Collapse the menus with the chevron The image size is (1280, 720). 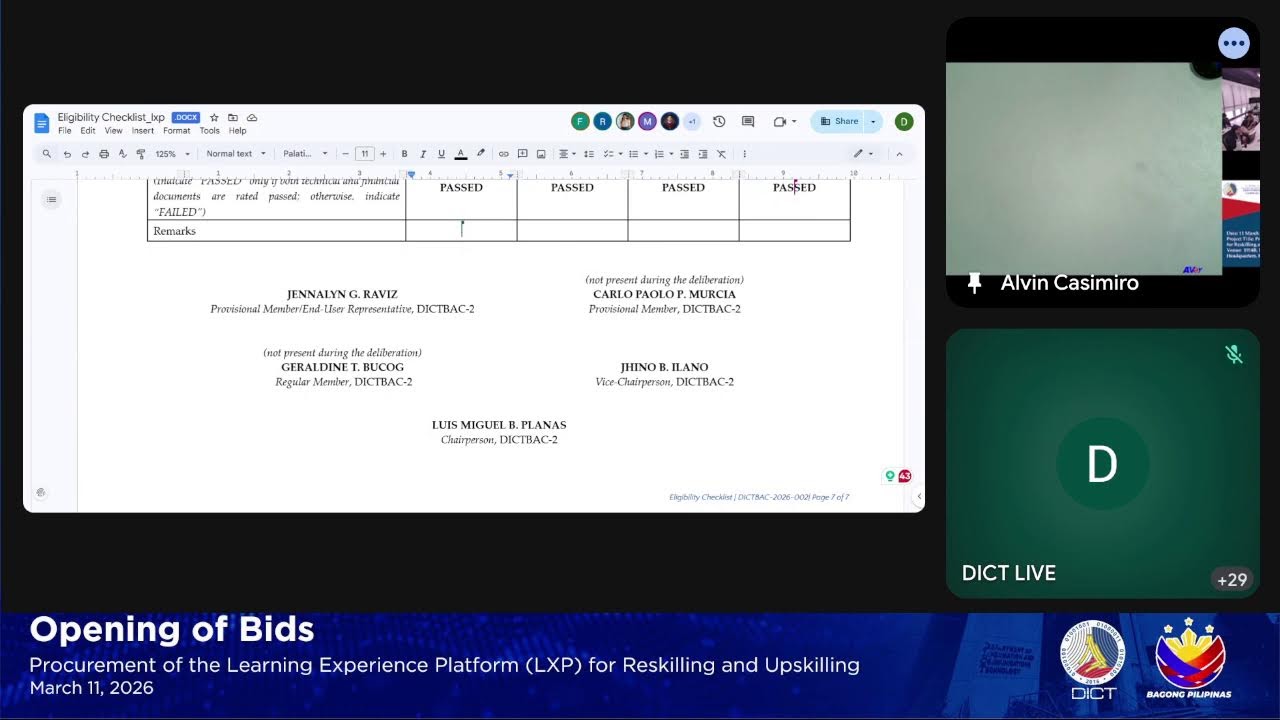(x=899, y=154)
